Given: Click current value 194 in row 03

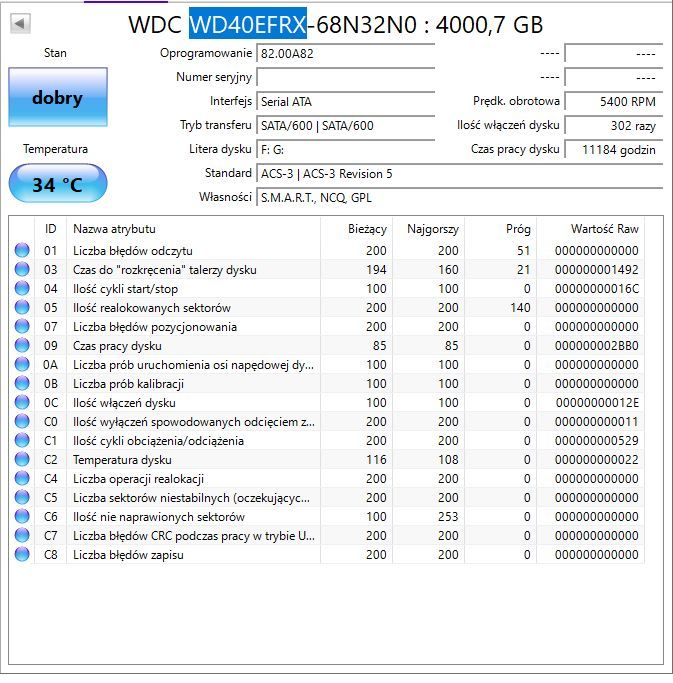Looking at the screenshot, I should (x=376, y=270).
